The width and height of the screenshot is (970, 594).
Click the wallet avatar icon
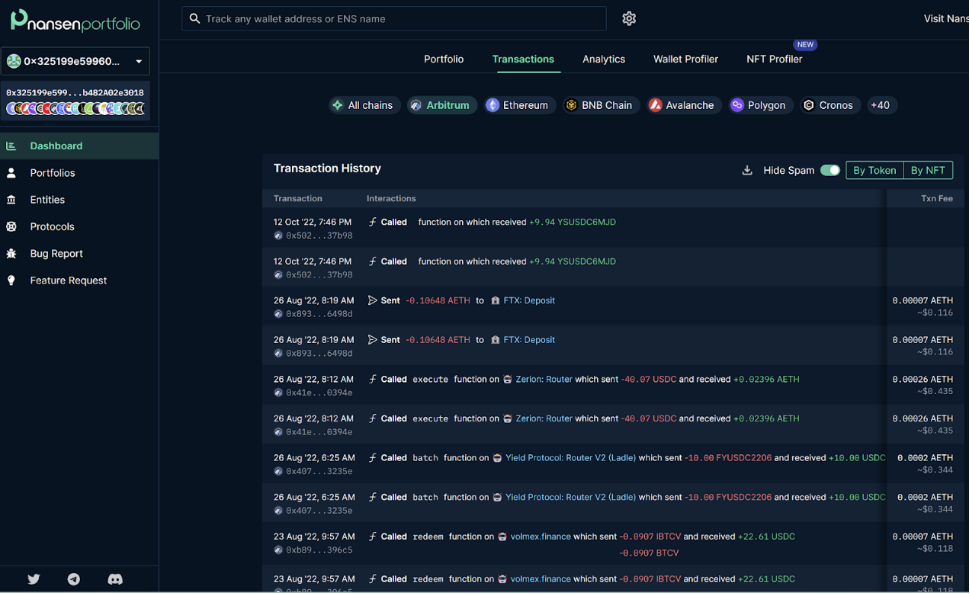14,61
